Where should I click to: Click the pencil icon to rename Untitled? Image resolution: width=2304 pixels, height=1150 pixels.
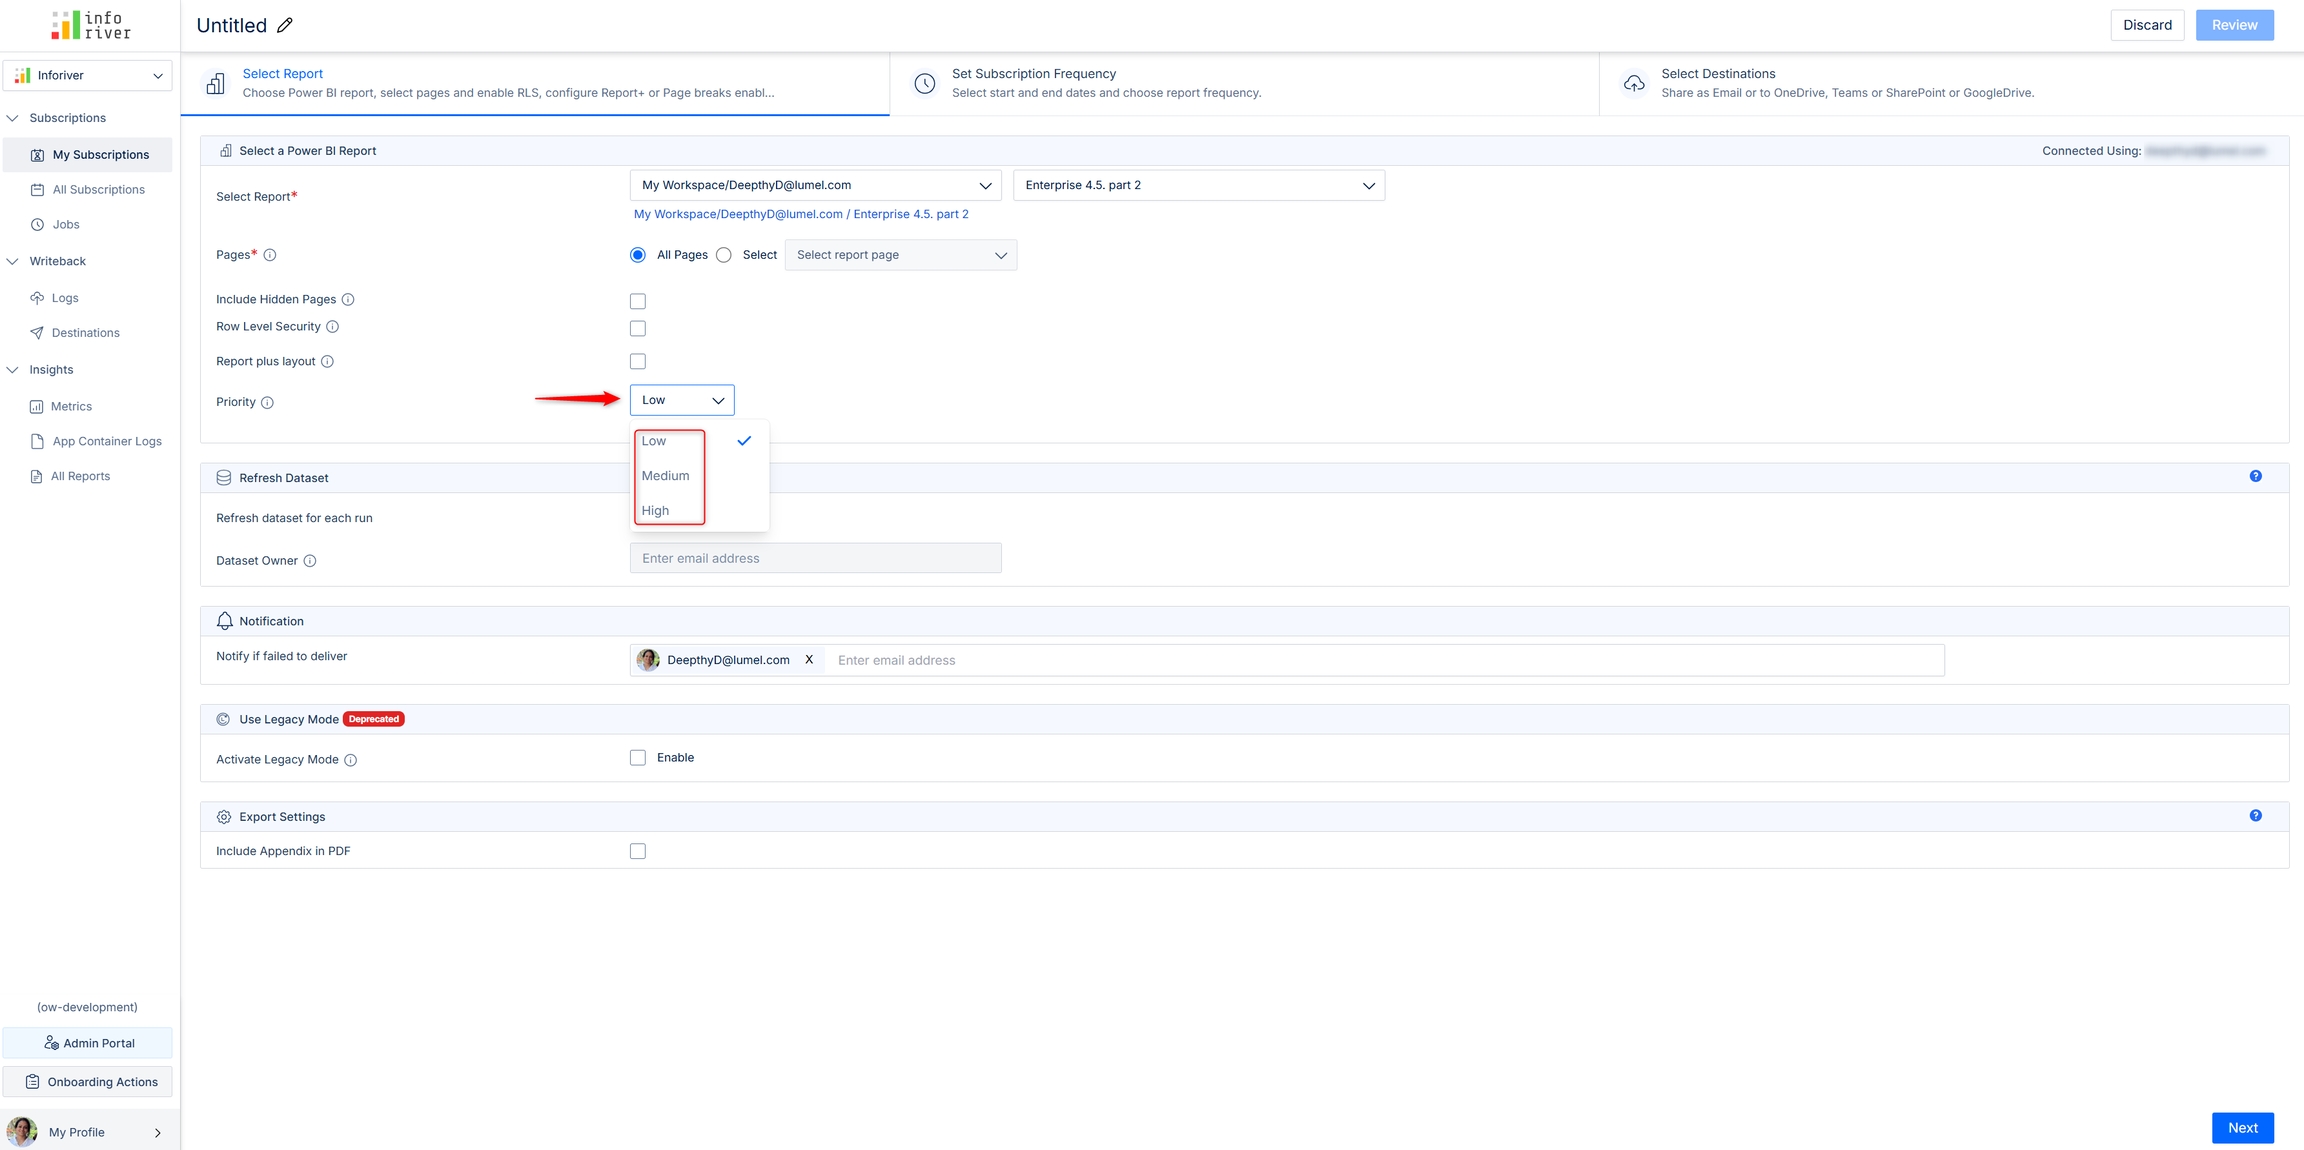click(x=285, y=25)
